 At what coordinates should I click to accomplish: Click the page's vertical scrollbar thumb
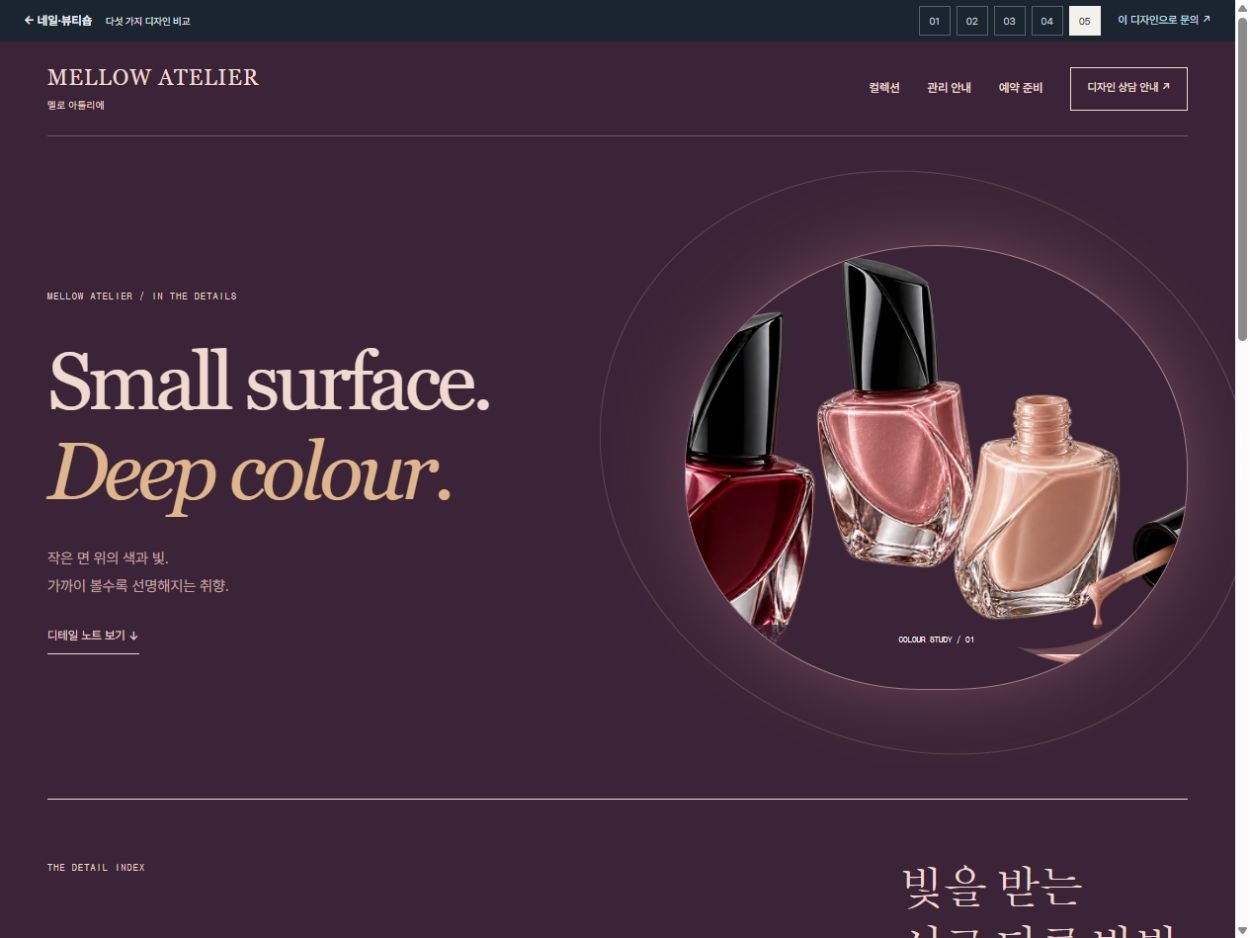1242,180
